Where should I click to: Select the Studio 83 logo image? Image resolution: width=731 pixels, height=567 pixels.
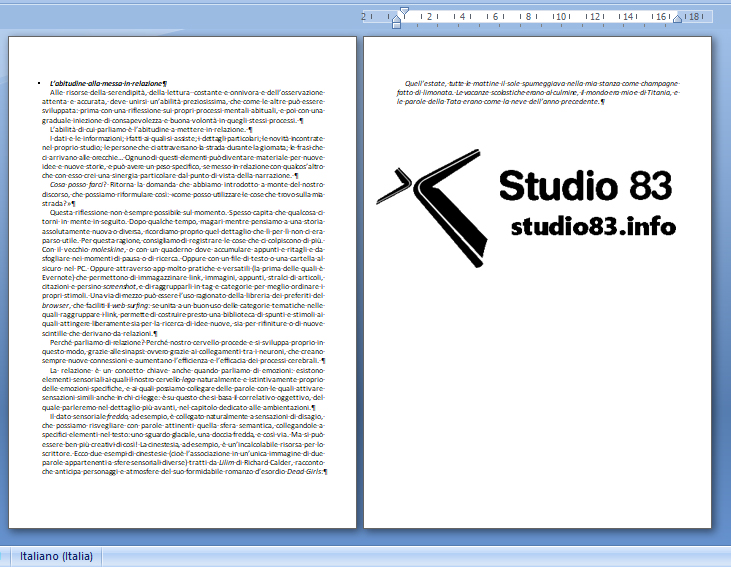(526, 208)
